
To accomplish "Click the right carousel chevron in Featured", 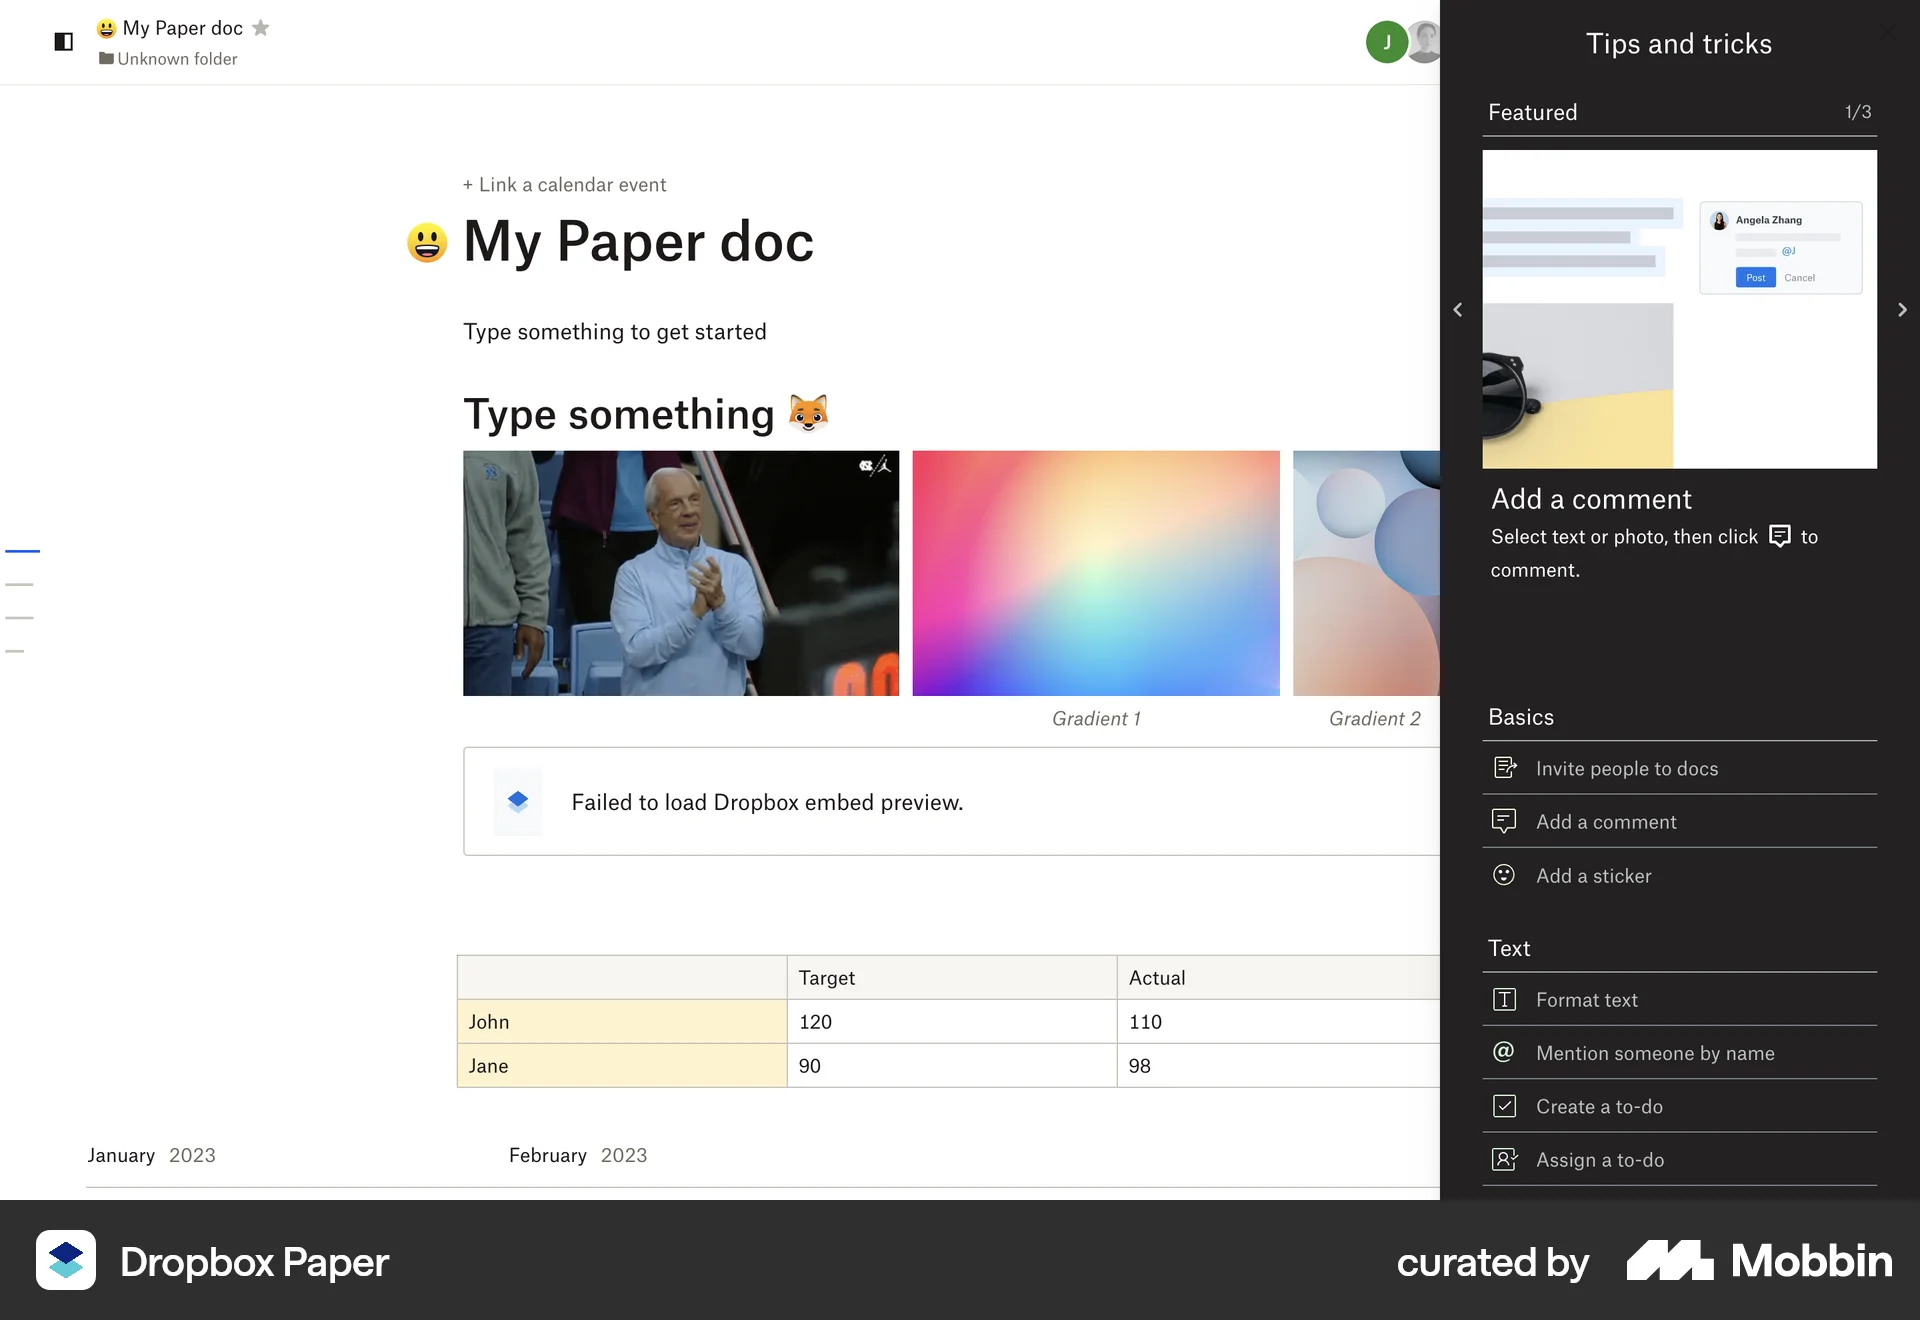I will (1902, 309).
